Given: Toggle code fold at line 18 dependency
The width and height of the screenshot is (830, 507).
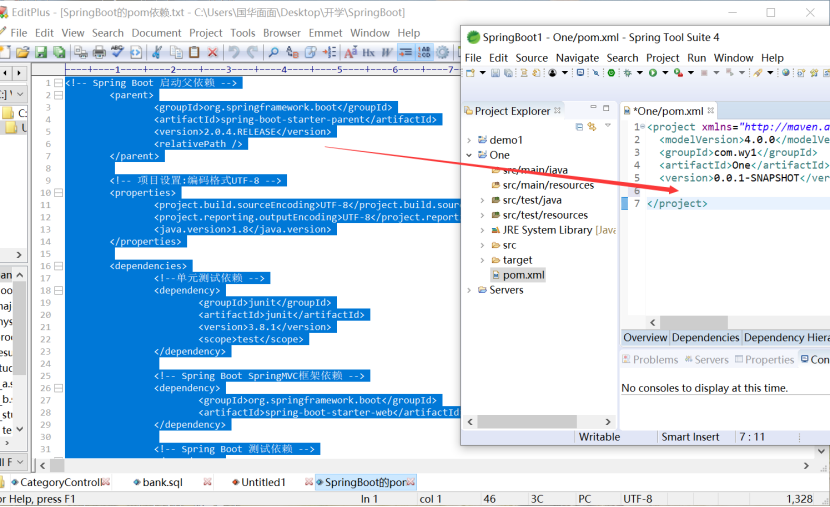Looking at the screenshot, I should pyautogui.click(x=58, y=291).
